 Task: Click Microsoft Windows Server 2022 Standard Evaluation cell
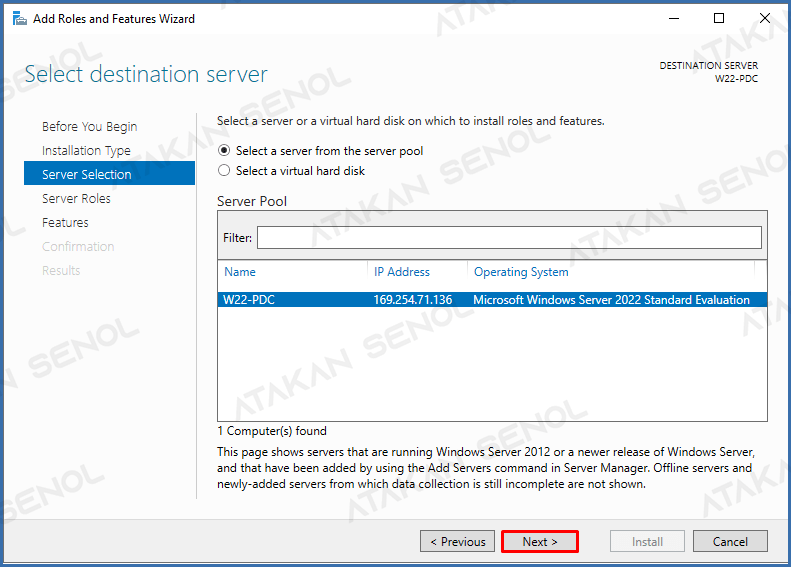611,300
